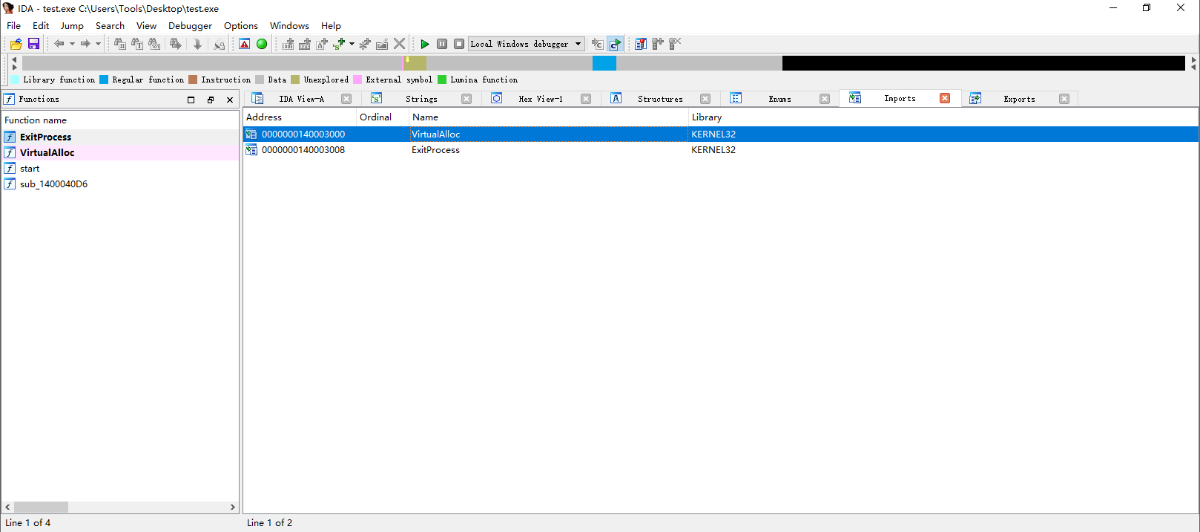Switch to the Structures tab
The width and height of the screenshot is (1200, 532).
(660, 99)
